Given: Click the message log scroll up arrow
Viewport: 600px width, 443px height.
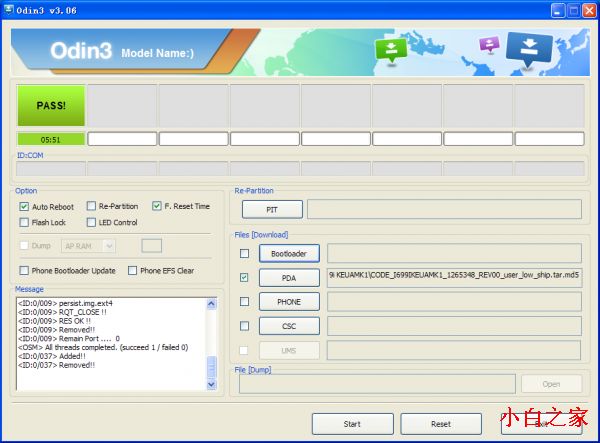Looking at the screenshot, I should tap(211, 304).
